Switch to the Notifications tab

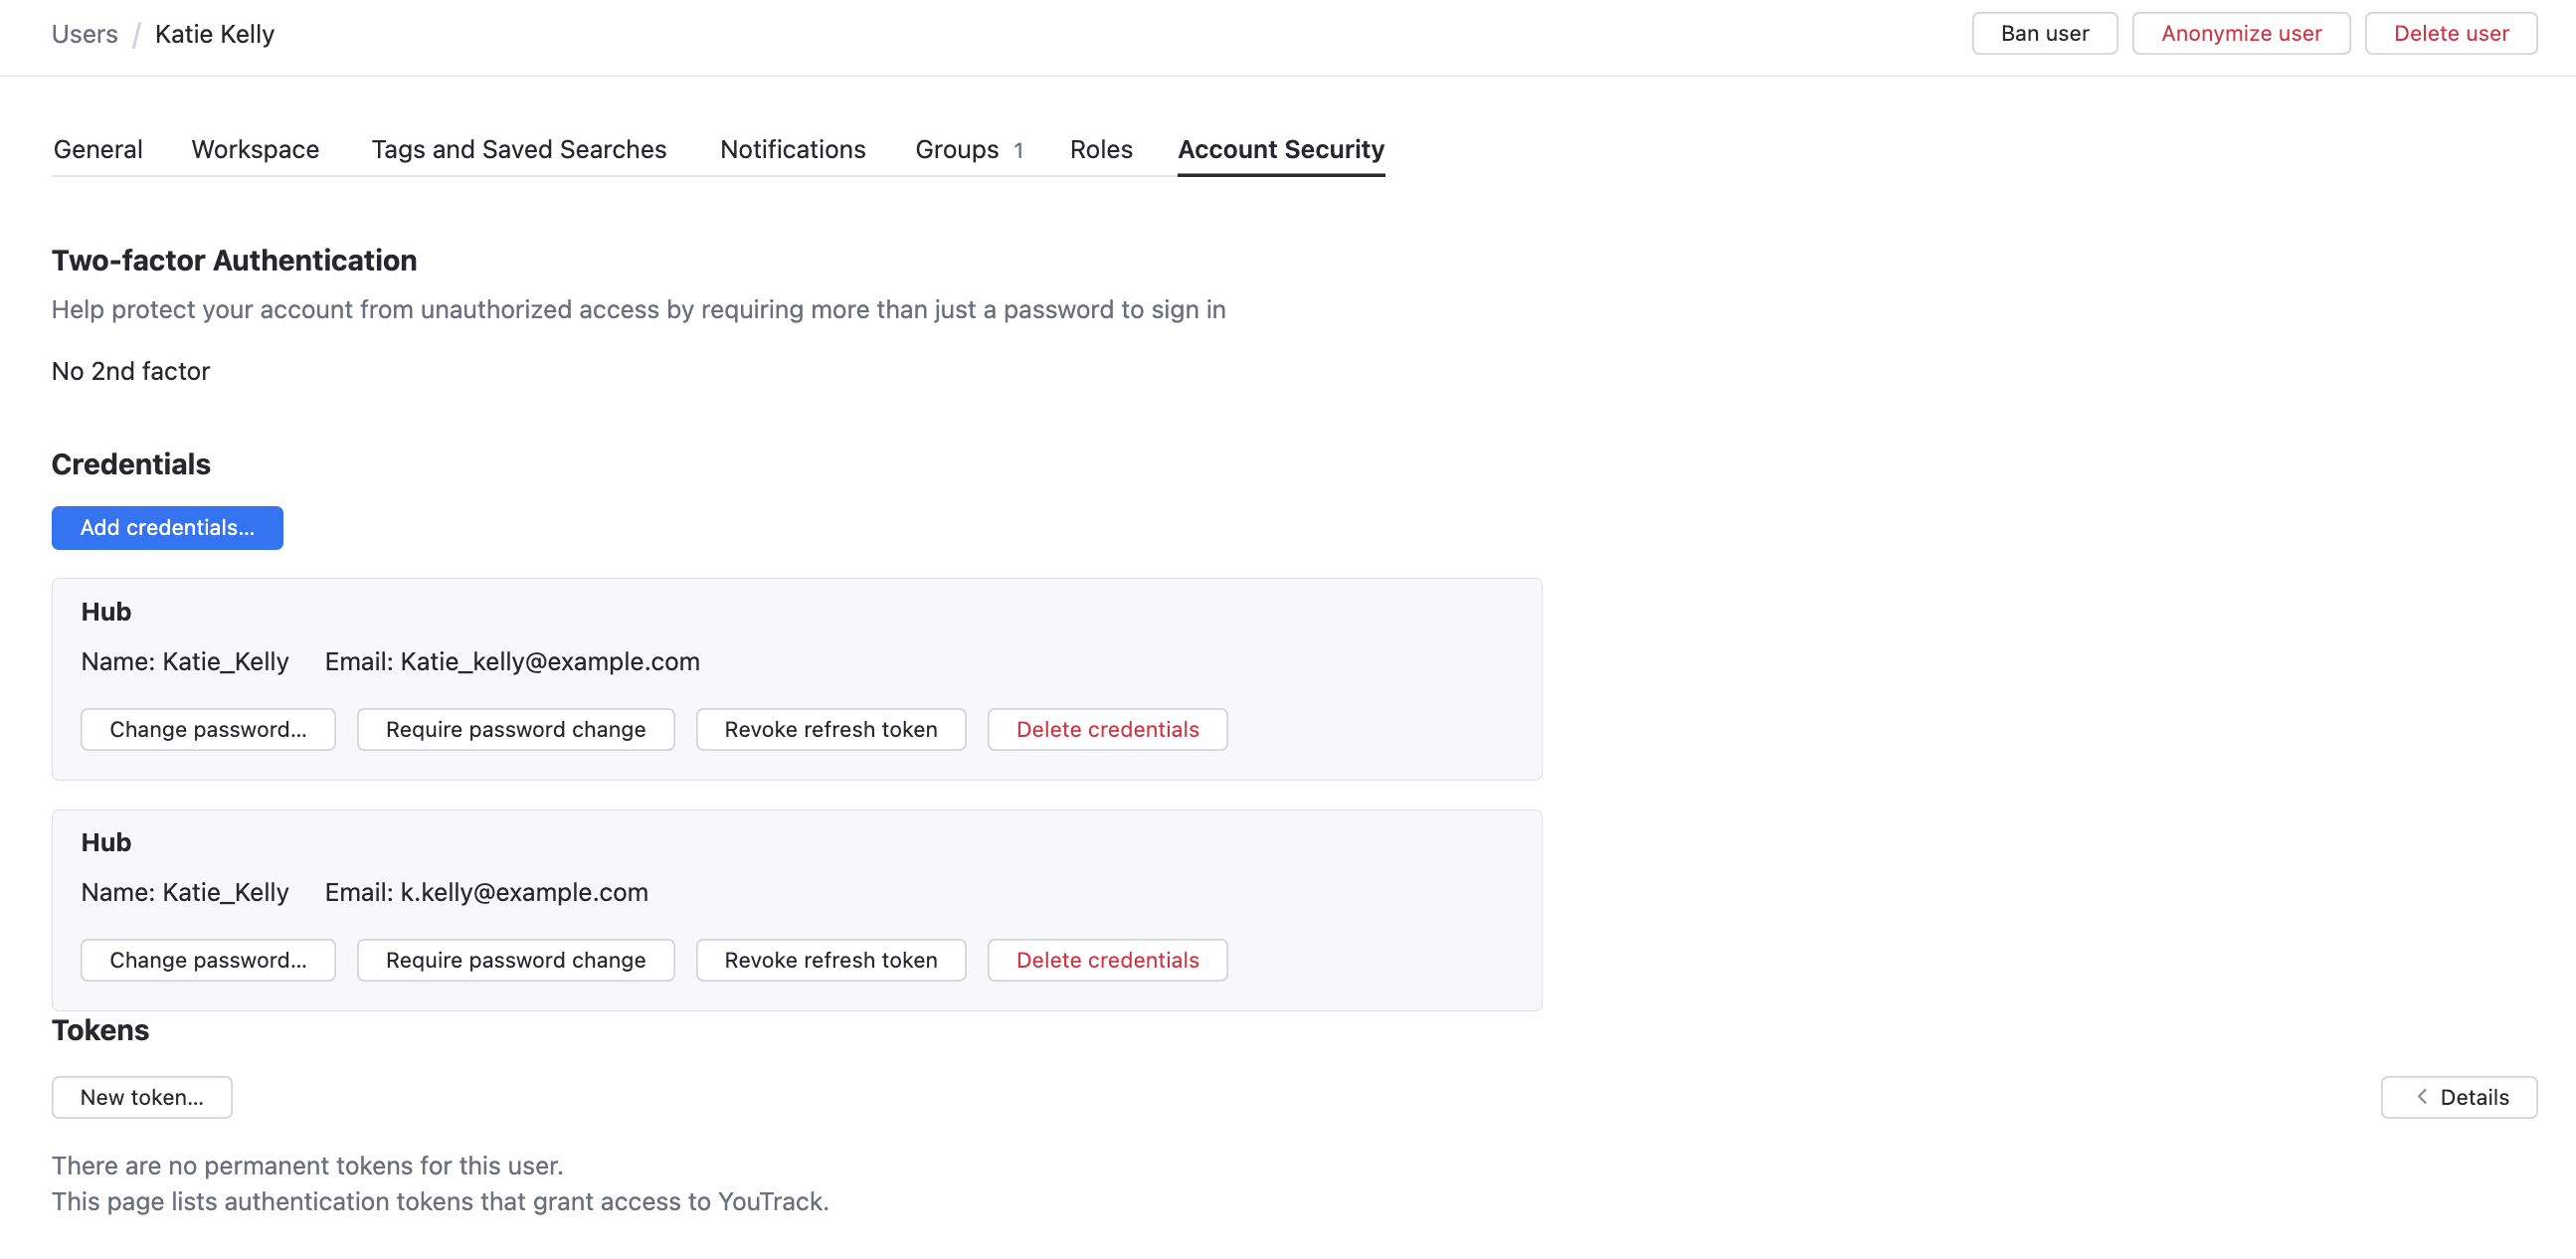click(x=792, y=149)
